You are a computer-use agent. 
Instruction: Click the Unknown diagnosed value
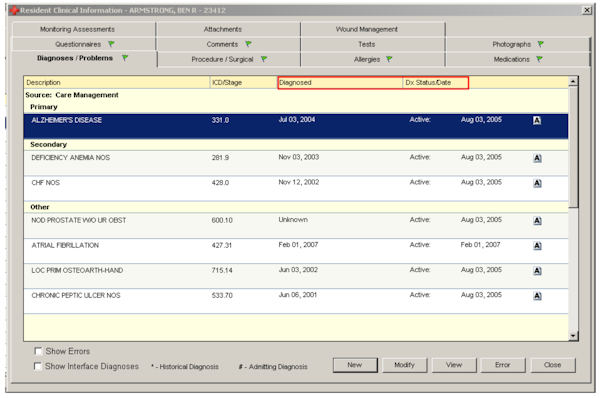point(293,220)
